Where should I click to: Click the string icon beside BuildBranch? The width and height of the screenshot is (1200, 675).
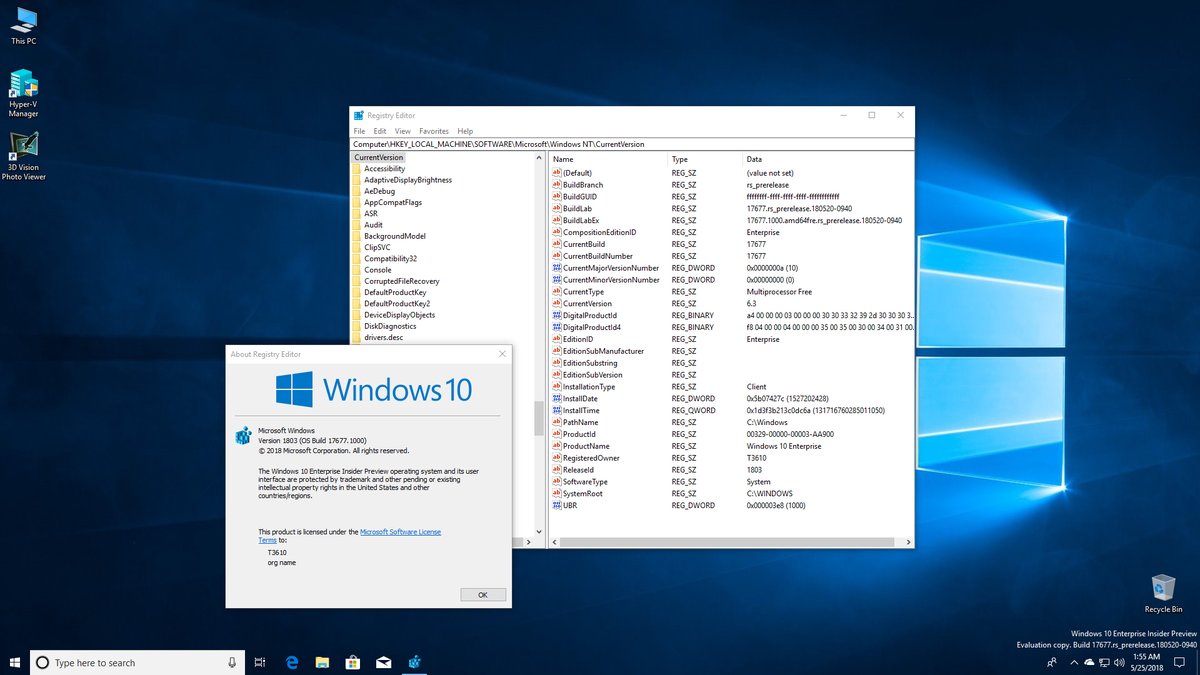557,184
